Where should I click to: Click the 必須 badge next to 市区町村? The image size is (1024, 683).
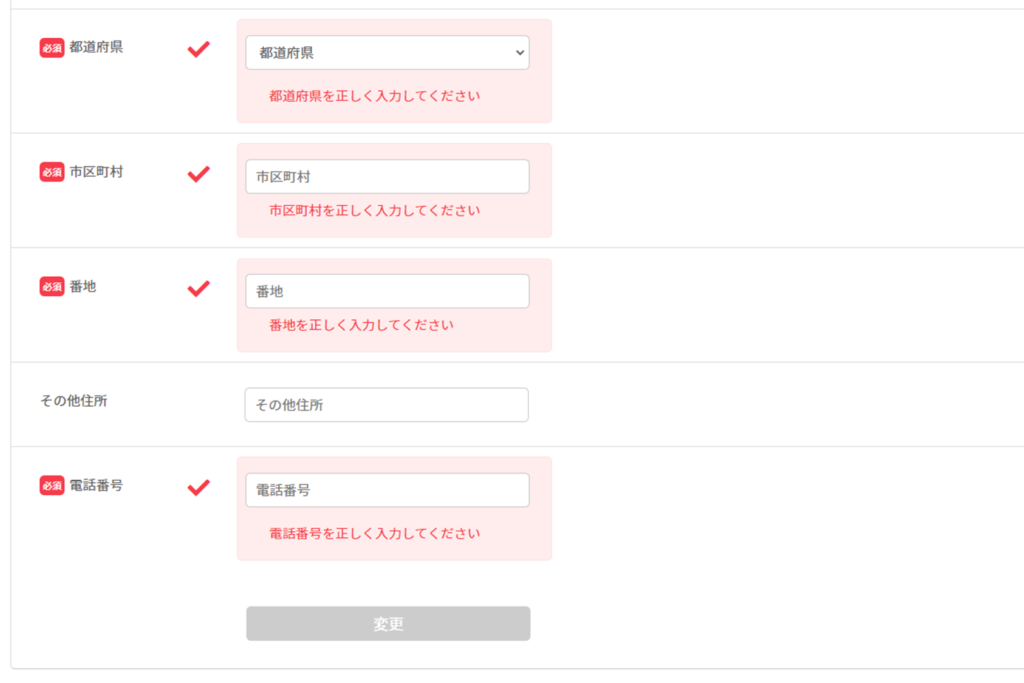(x=52, y=172)
